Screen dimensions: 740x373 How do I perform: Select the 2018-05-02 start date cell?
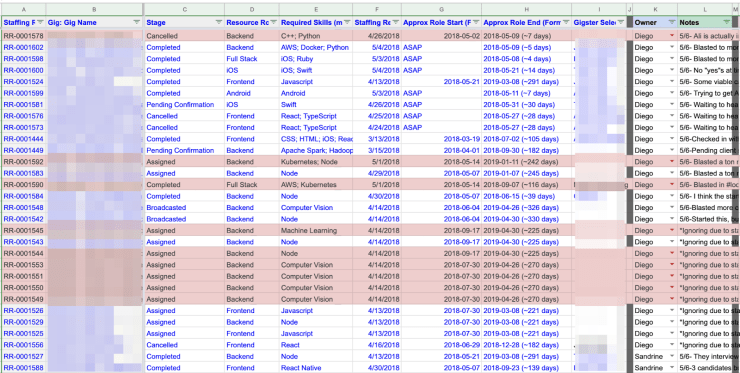442,36
